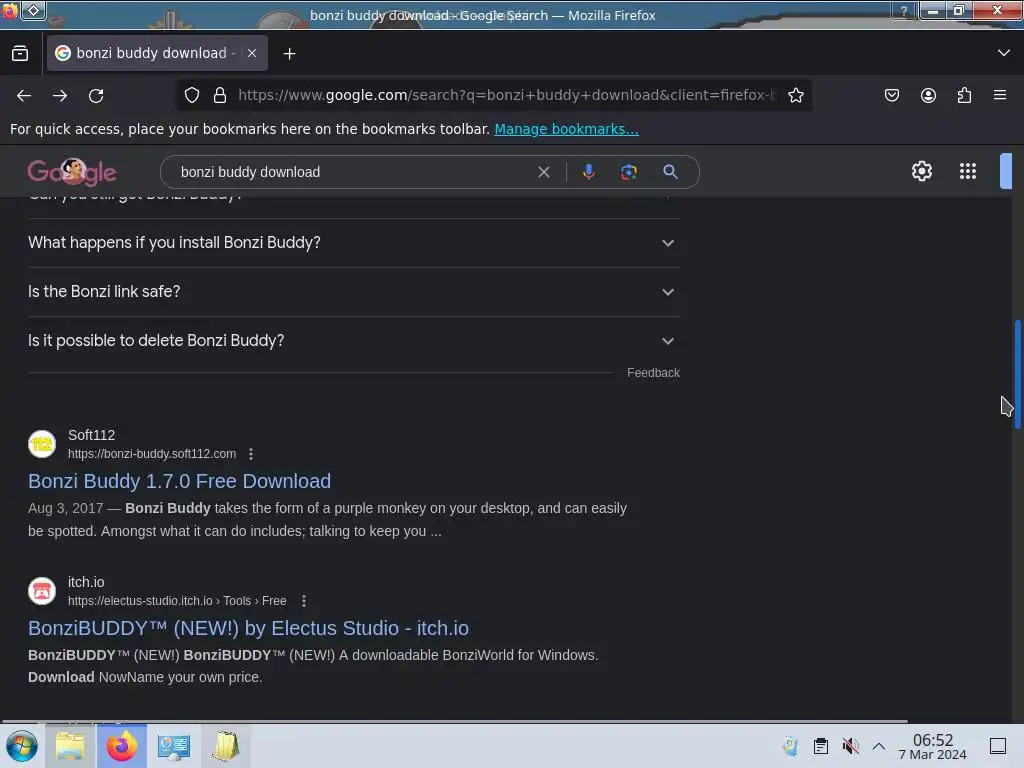Send Feedback on People also ask
The width and height of the screenshot is (1024, 768).
click(653, 373)
